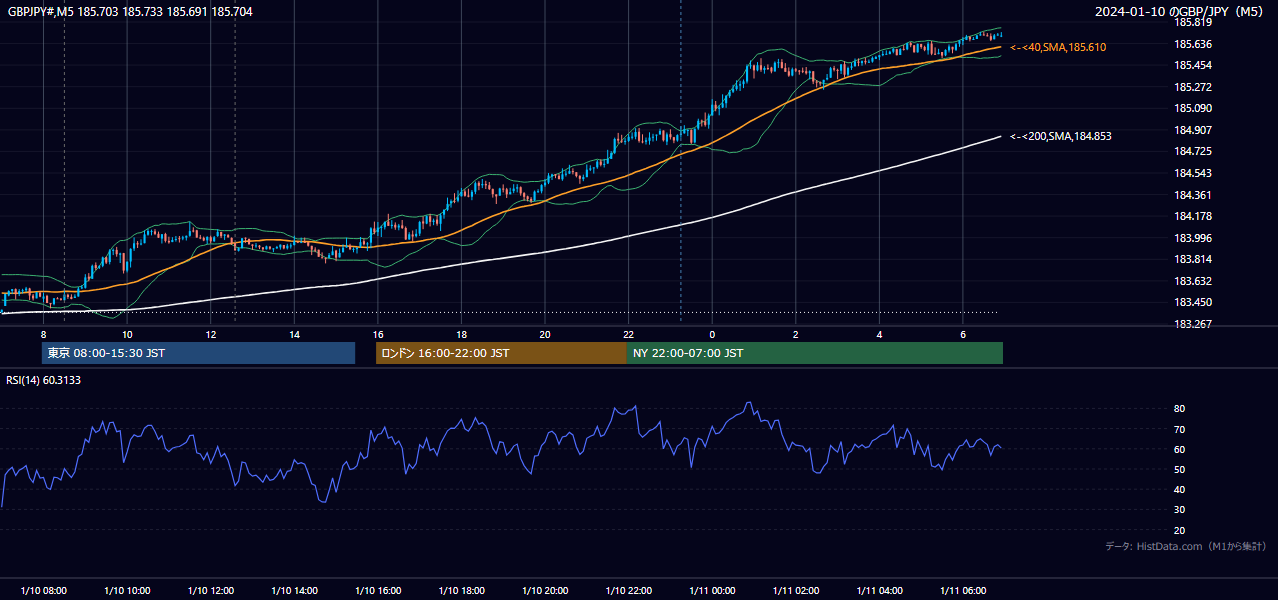The height and width of the screenshot is (600, 1278).
Task: Click hour tick 12 under price chart
Action: pyautogui.click(x=211, y=334)
